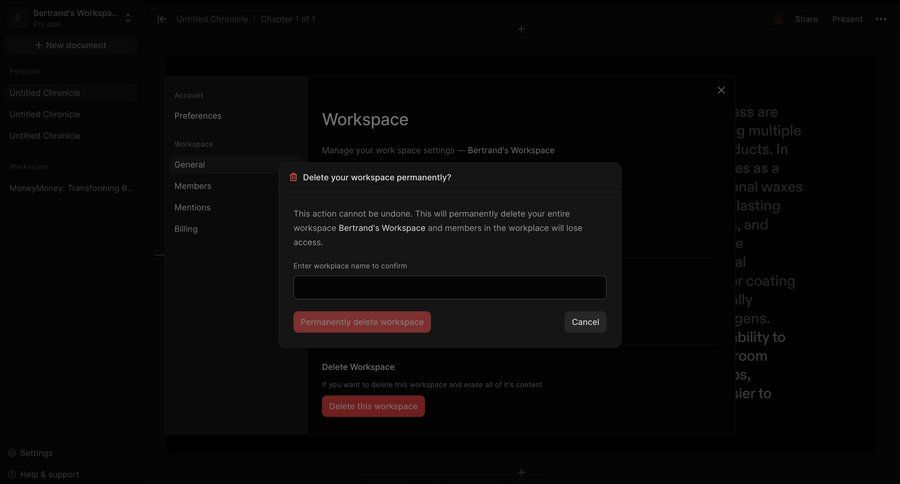Collapse sidebar with arrow icon
This screenshot has height=484, width=900.
[x=162, y=19]
